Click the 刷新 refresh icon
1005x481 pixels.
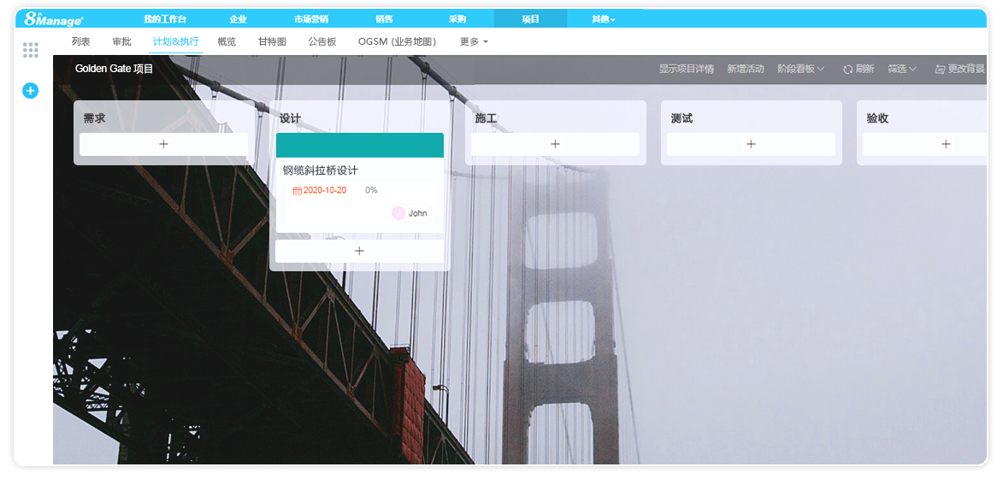(x=848, y=69)
